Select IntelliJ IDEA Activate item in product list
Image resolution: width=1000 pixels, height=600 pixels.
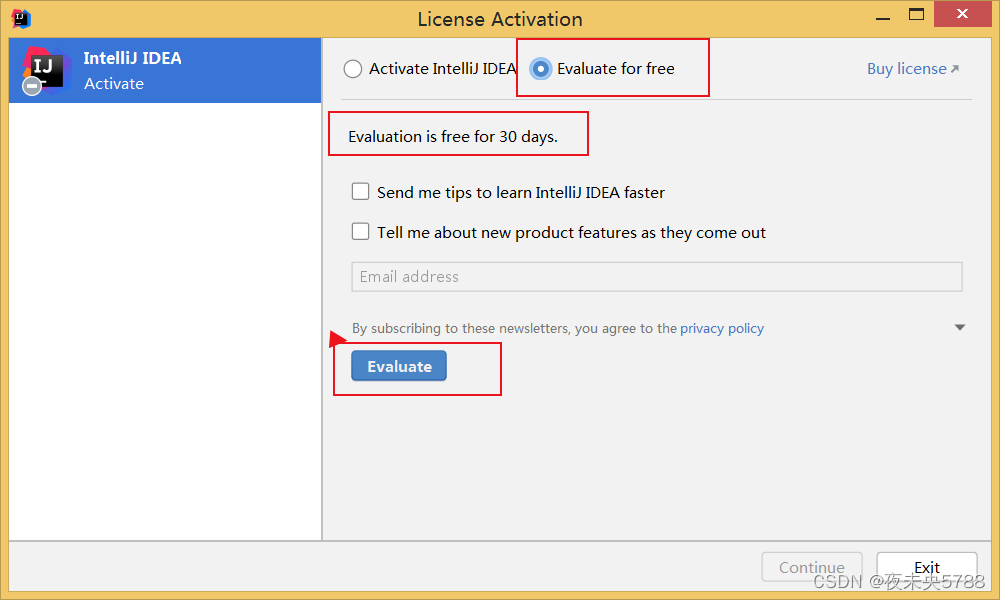(x=165, y=70)
